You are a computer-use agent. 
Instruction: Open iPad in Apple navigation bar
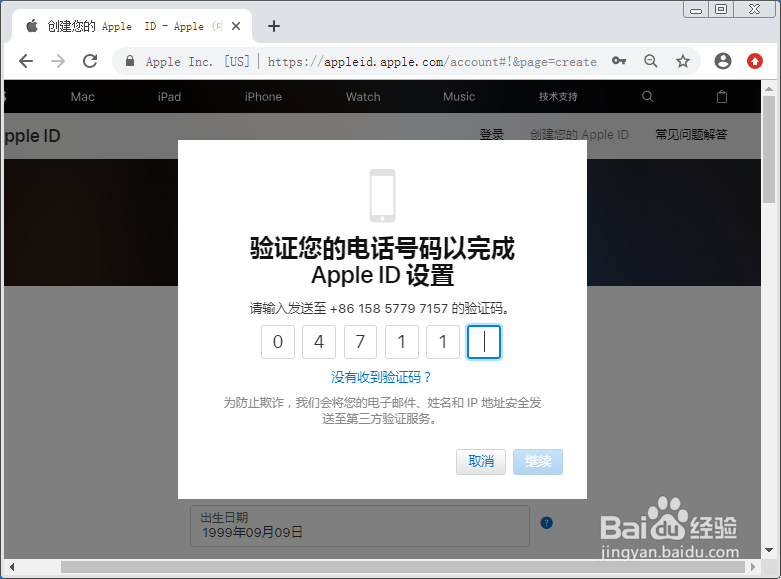click(169, 97)
